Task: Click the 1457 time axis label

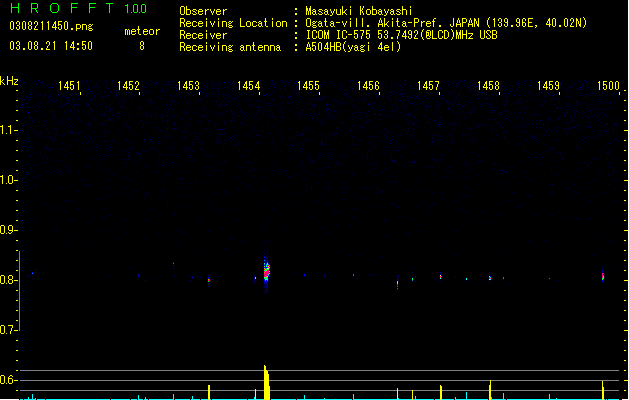Action: [428, 85]
